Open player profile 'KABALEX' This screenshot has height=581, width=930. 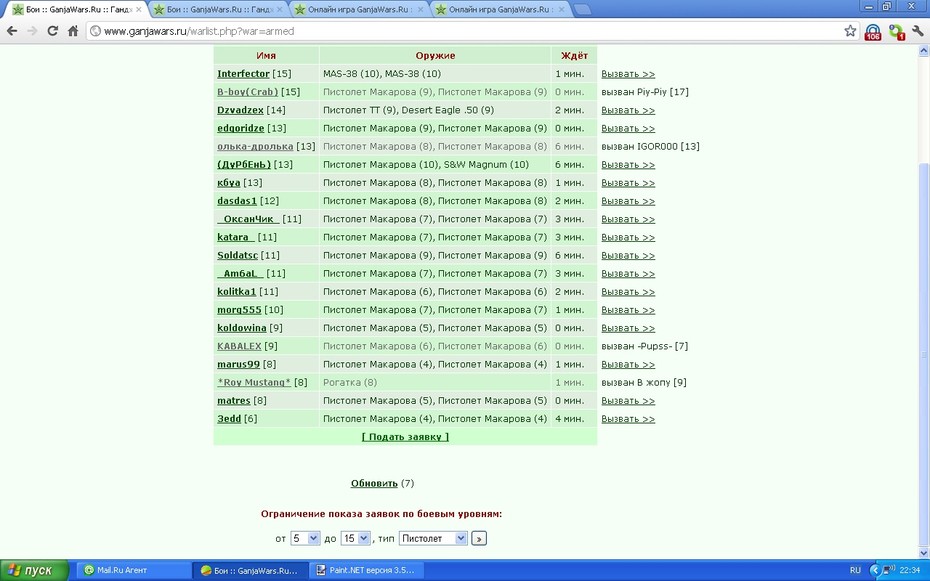(239, 346)
